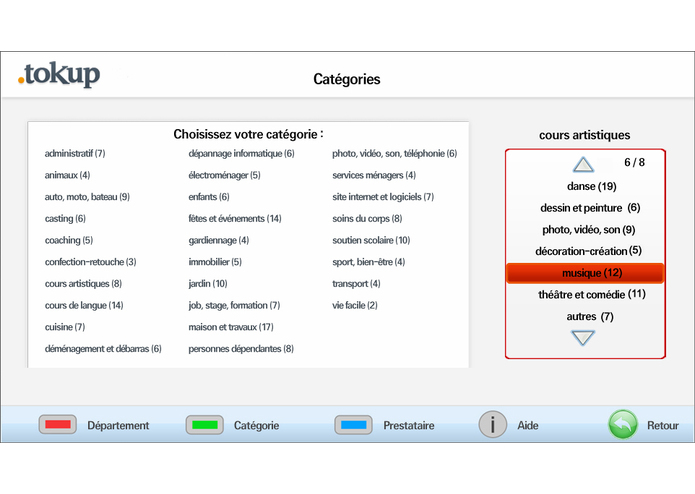Open cours de langue (14)
Image resolution: width=695 pixels, height=494 pixels.
pyautogui.click(x=84, y=305)
